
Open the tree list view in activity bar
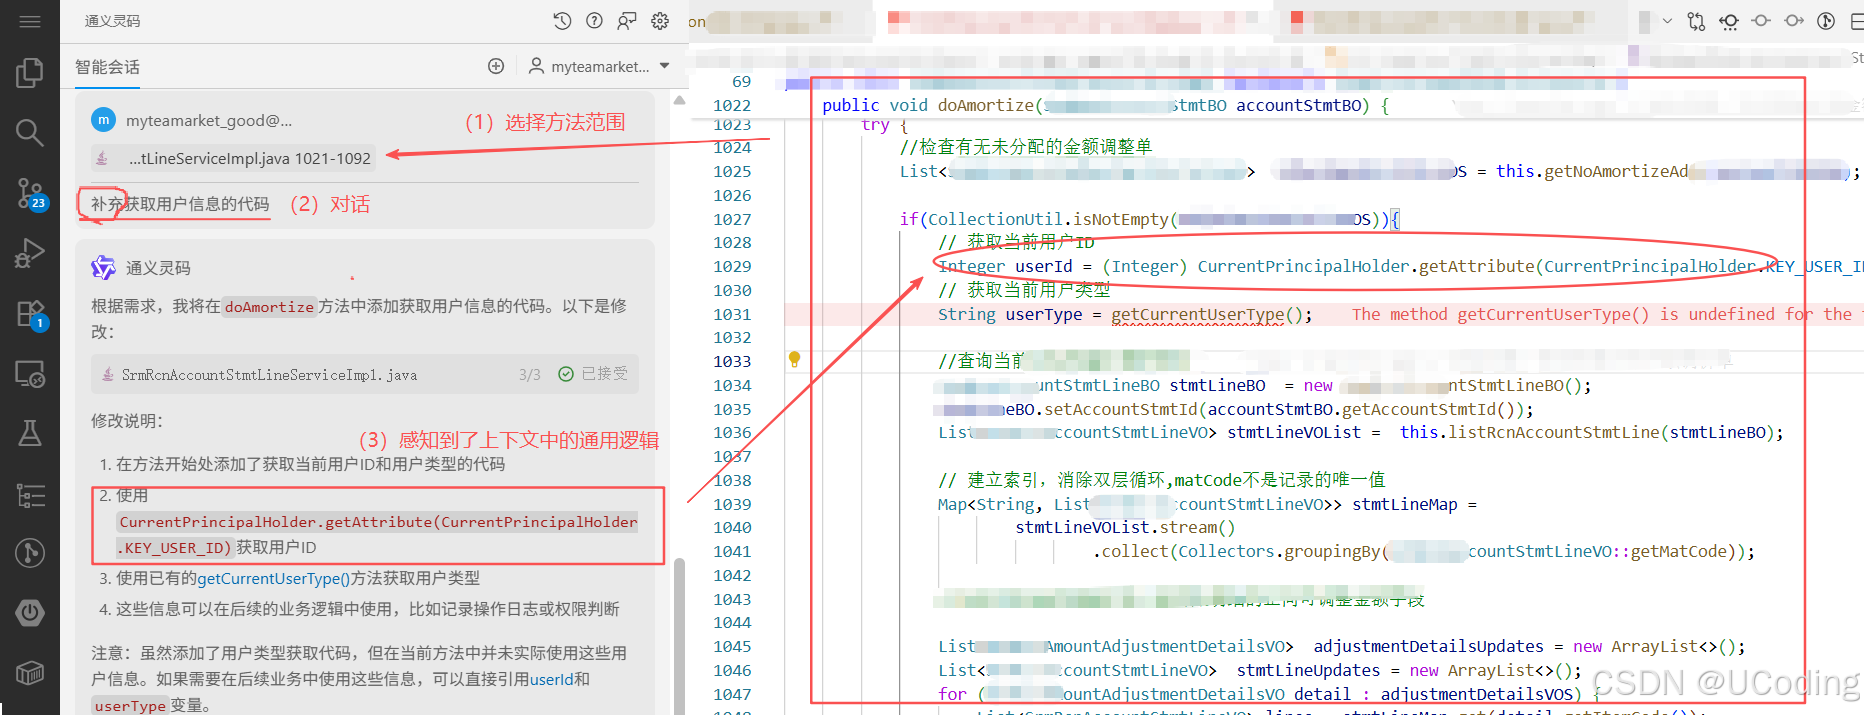tap(30, 494)
